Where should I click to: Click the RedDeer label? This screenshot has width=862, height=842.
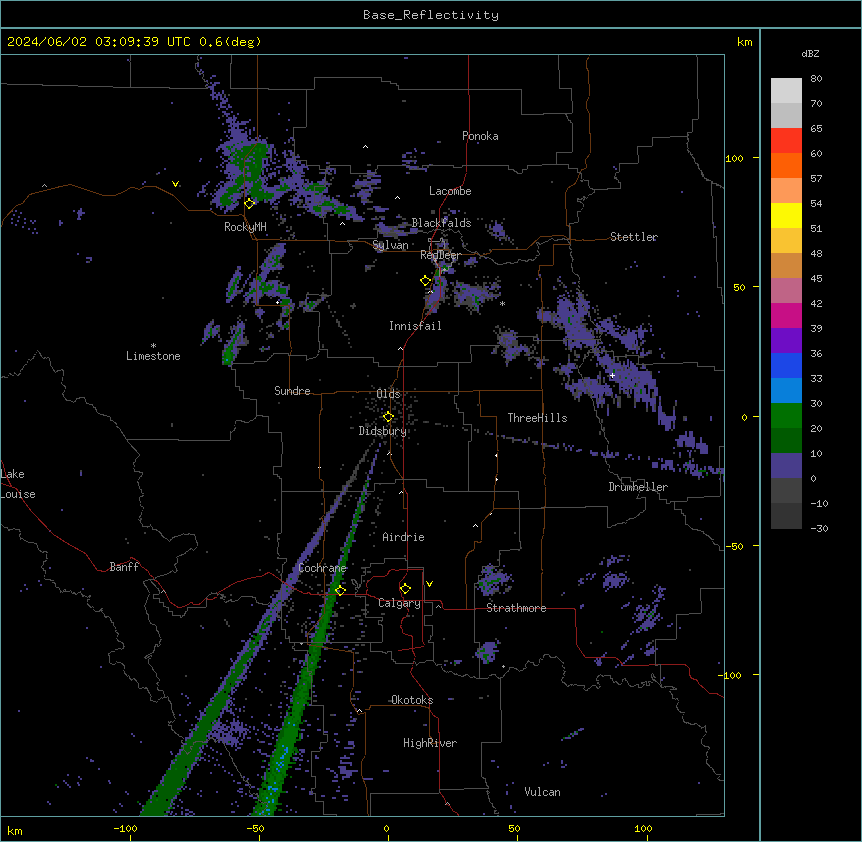[x=440, y=255]
